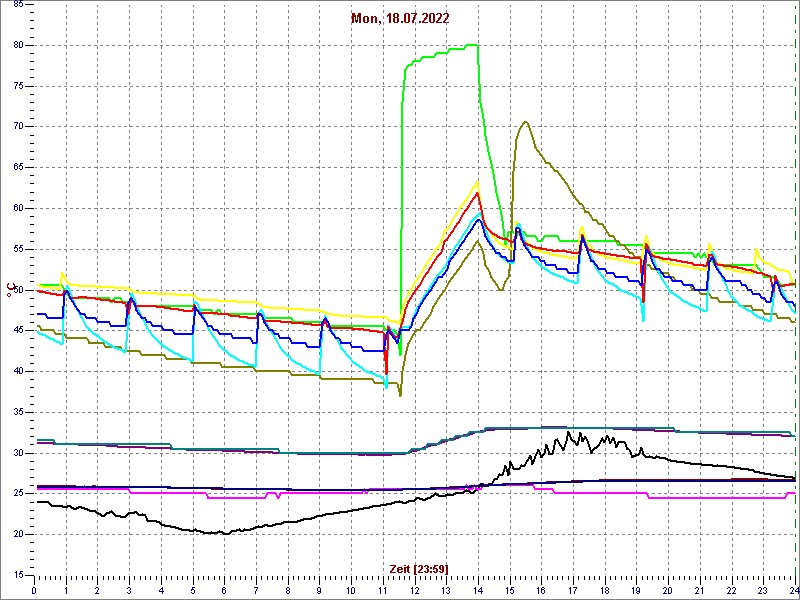Image resolution: width=800 pixels, height=600 pixels.
Task: Click hour '10' on the time axis
Action: pos(351,589)
